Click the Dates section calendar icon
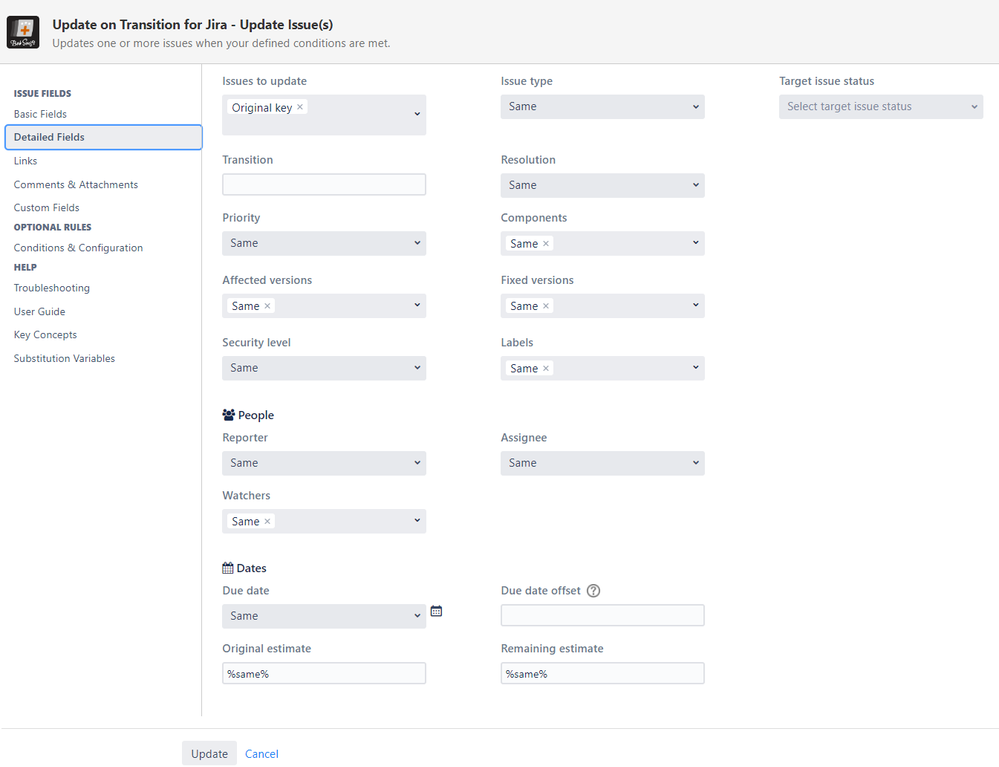 228,568
